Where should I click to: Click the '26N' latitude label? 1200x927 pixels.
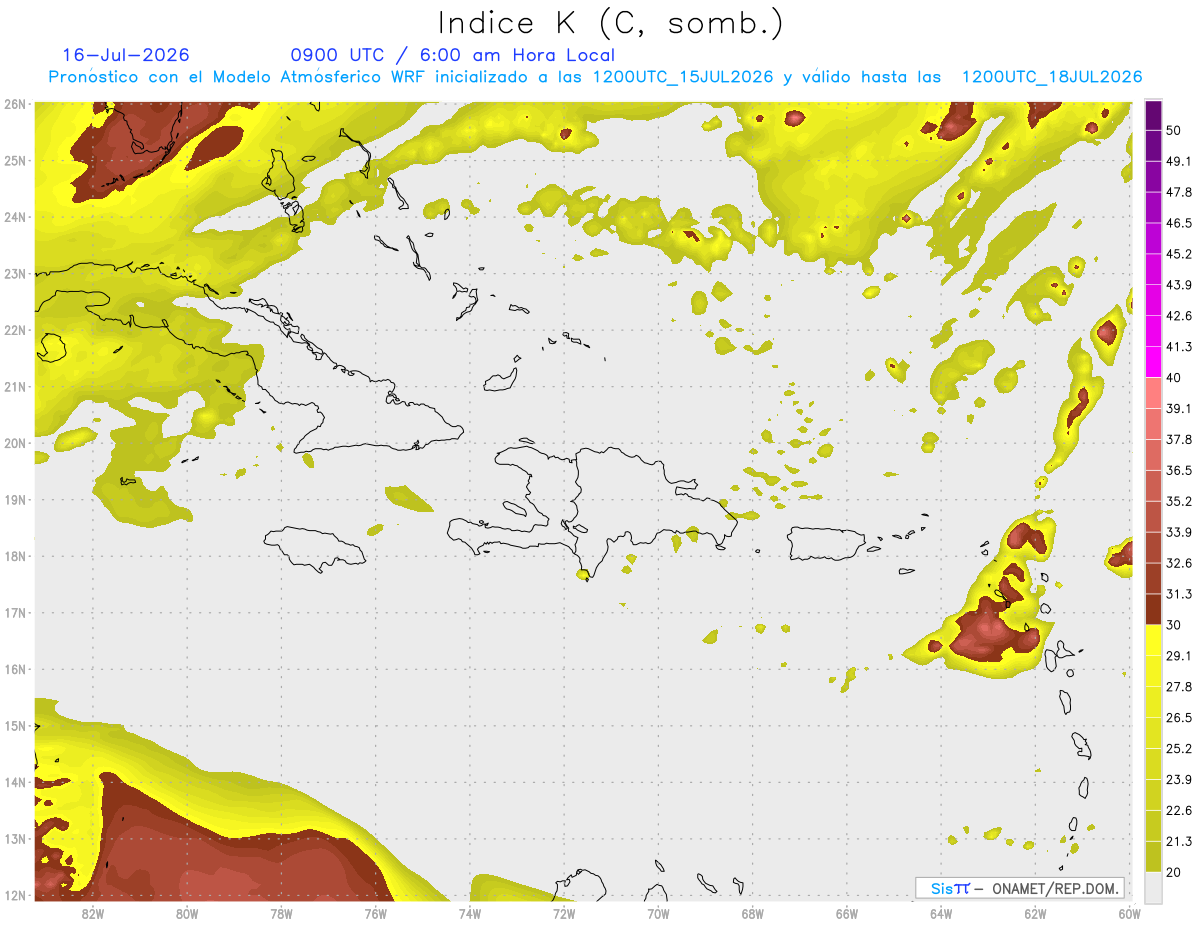(x=14, y=104)
